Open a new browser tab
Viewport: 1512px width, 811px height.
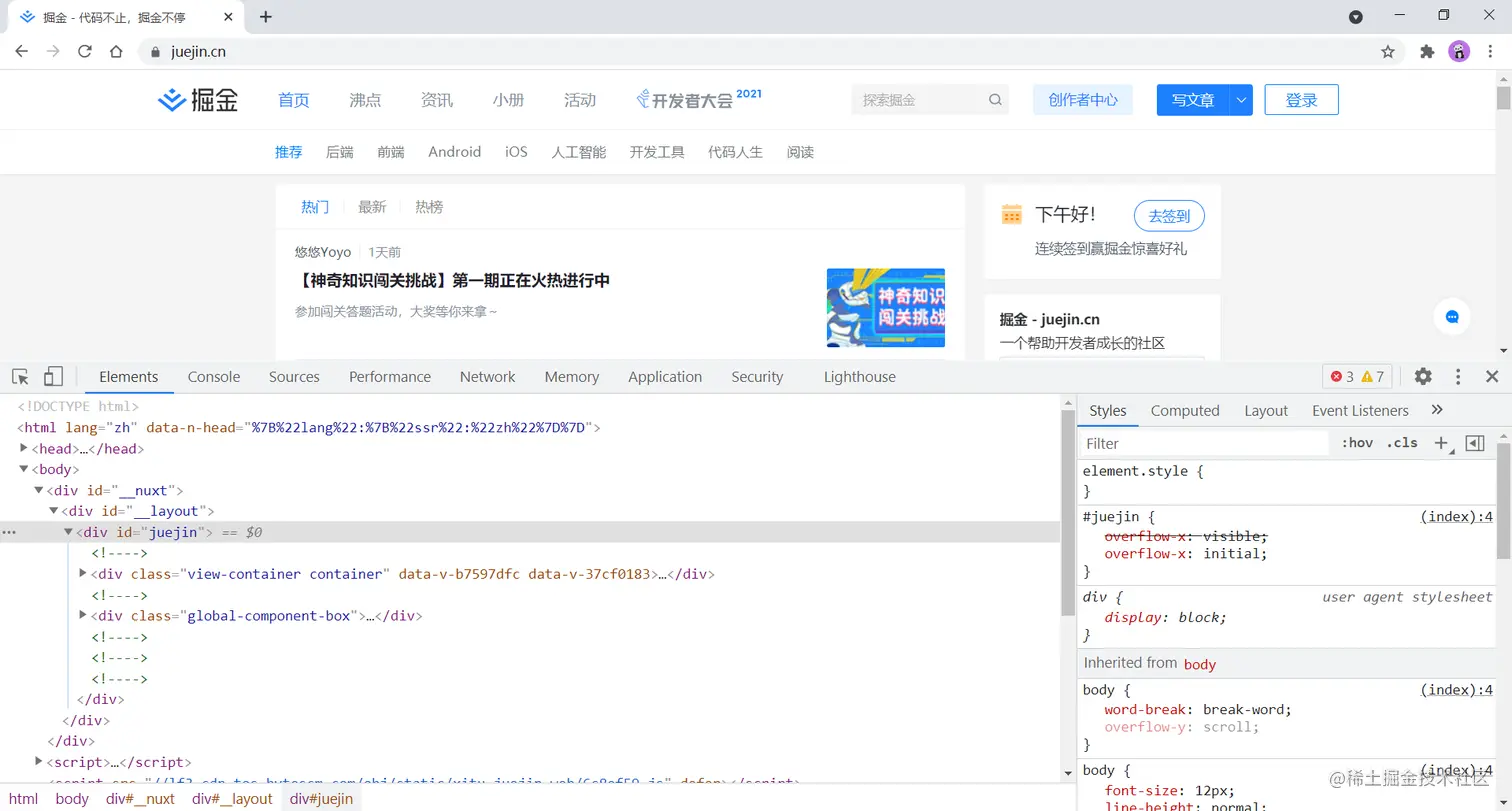(x=265, y=17)
